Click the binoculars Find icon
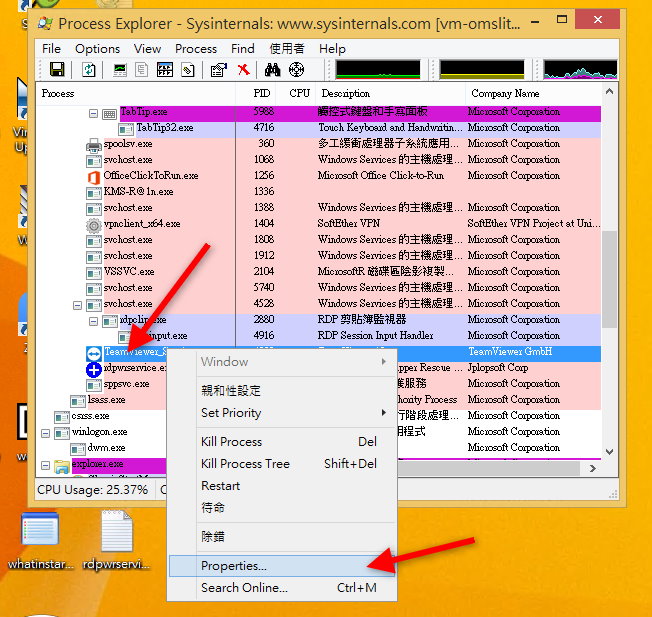Image resolution: width=652 pixels, height=617 pixels. click(272, 69)
